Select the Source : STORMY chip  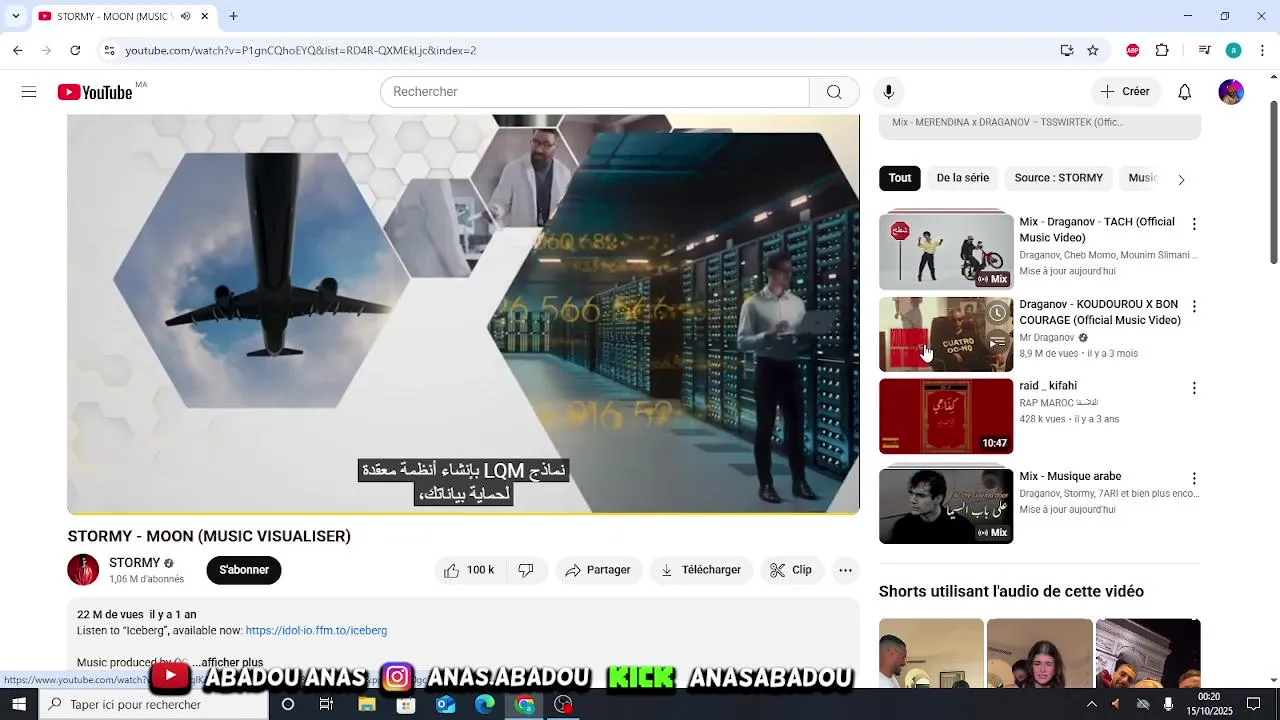click(1059, 178)
